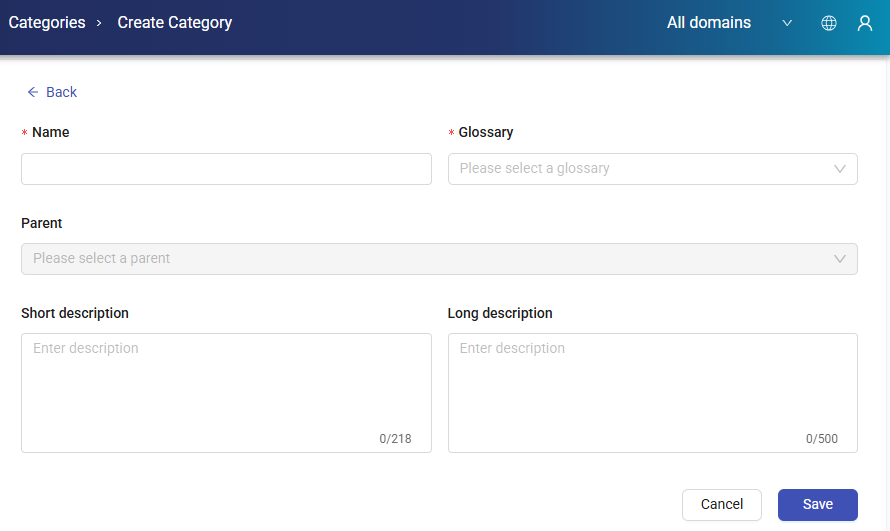Go back using the Back link

61,92
